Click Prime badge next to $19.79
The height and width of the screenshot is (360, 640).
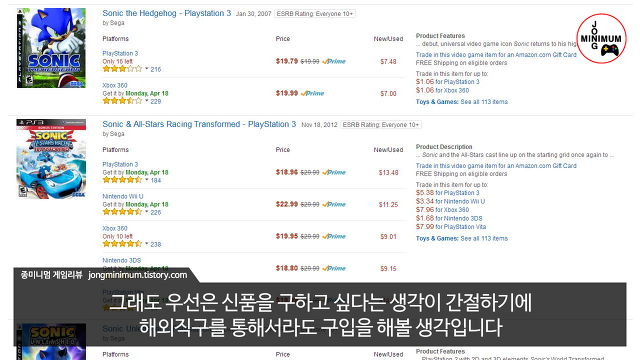tap(334, 61)
